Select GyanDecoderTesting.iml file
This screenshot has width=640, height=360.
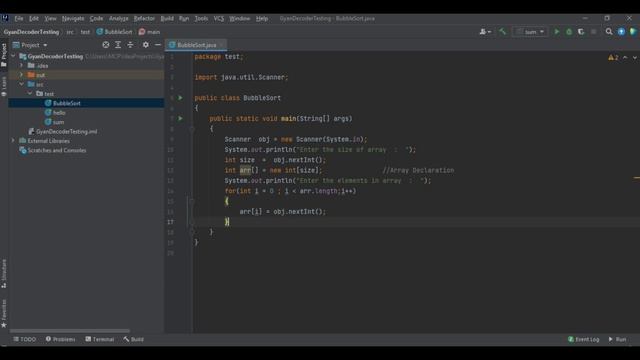67,131
